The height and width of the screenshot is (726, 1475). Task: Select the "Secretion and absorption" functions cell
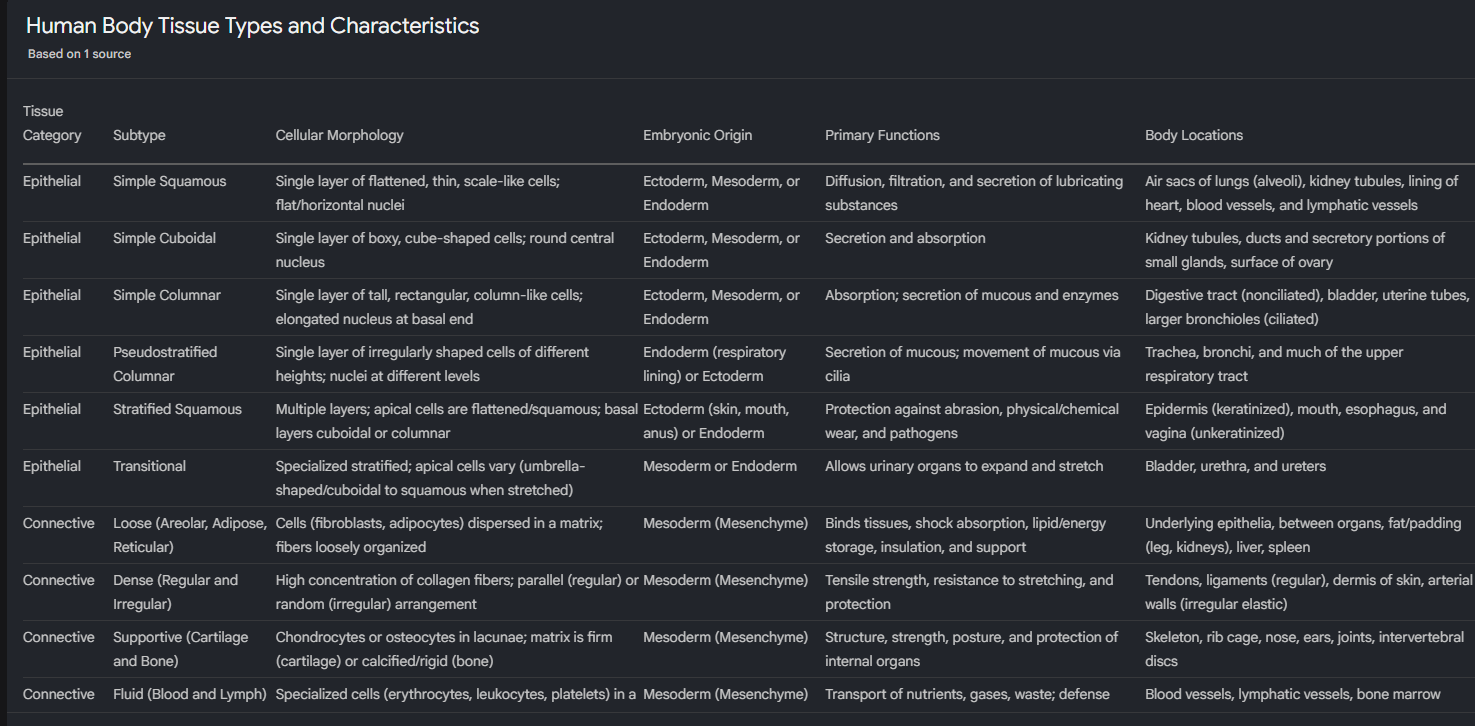click(x=905, y=238)
